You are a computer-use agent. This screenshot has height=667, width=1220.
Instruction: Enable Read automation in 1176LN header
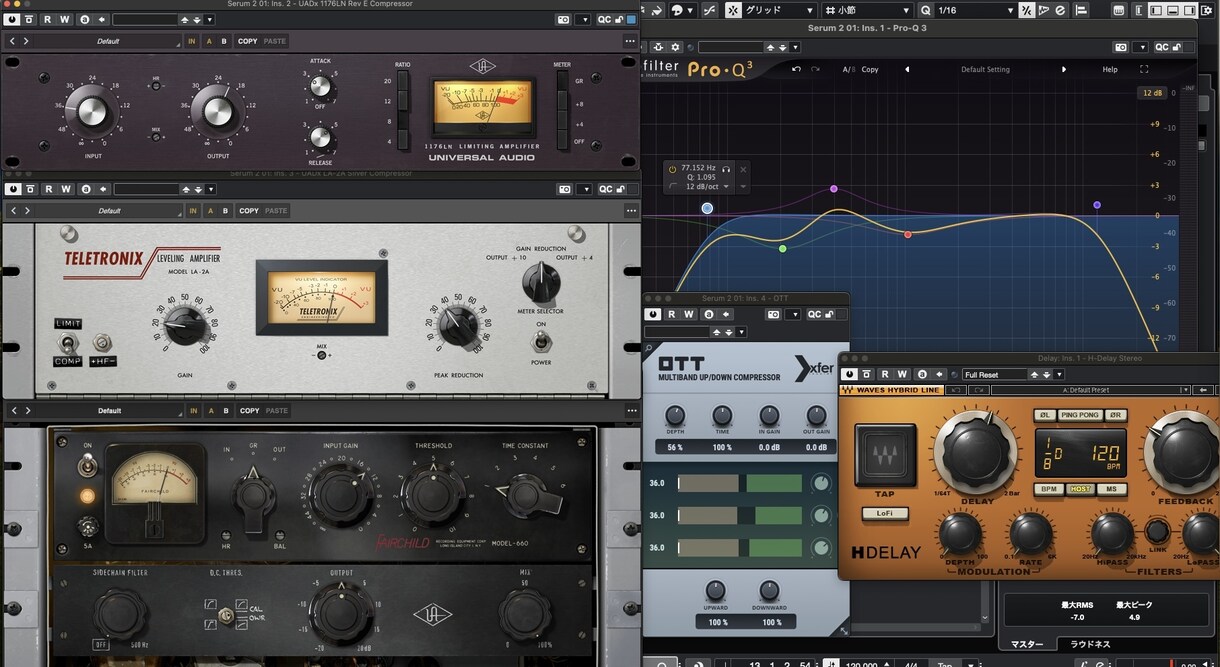tap(47, 19)
